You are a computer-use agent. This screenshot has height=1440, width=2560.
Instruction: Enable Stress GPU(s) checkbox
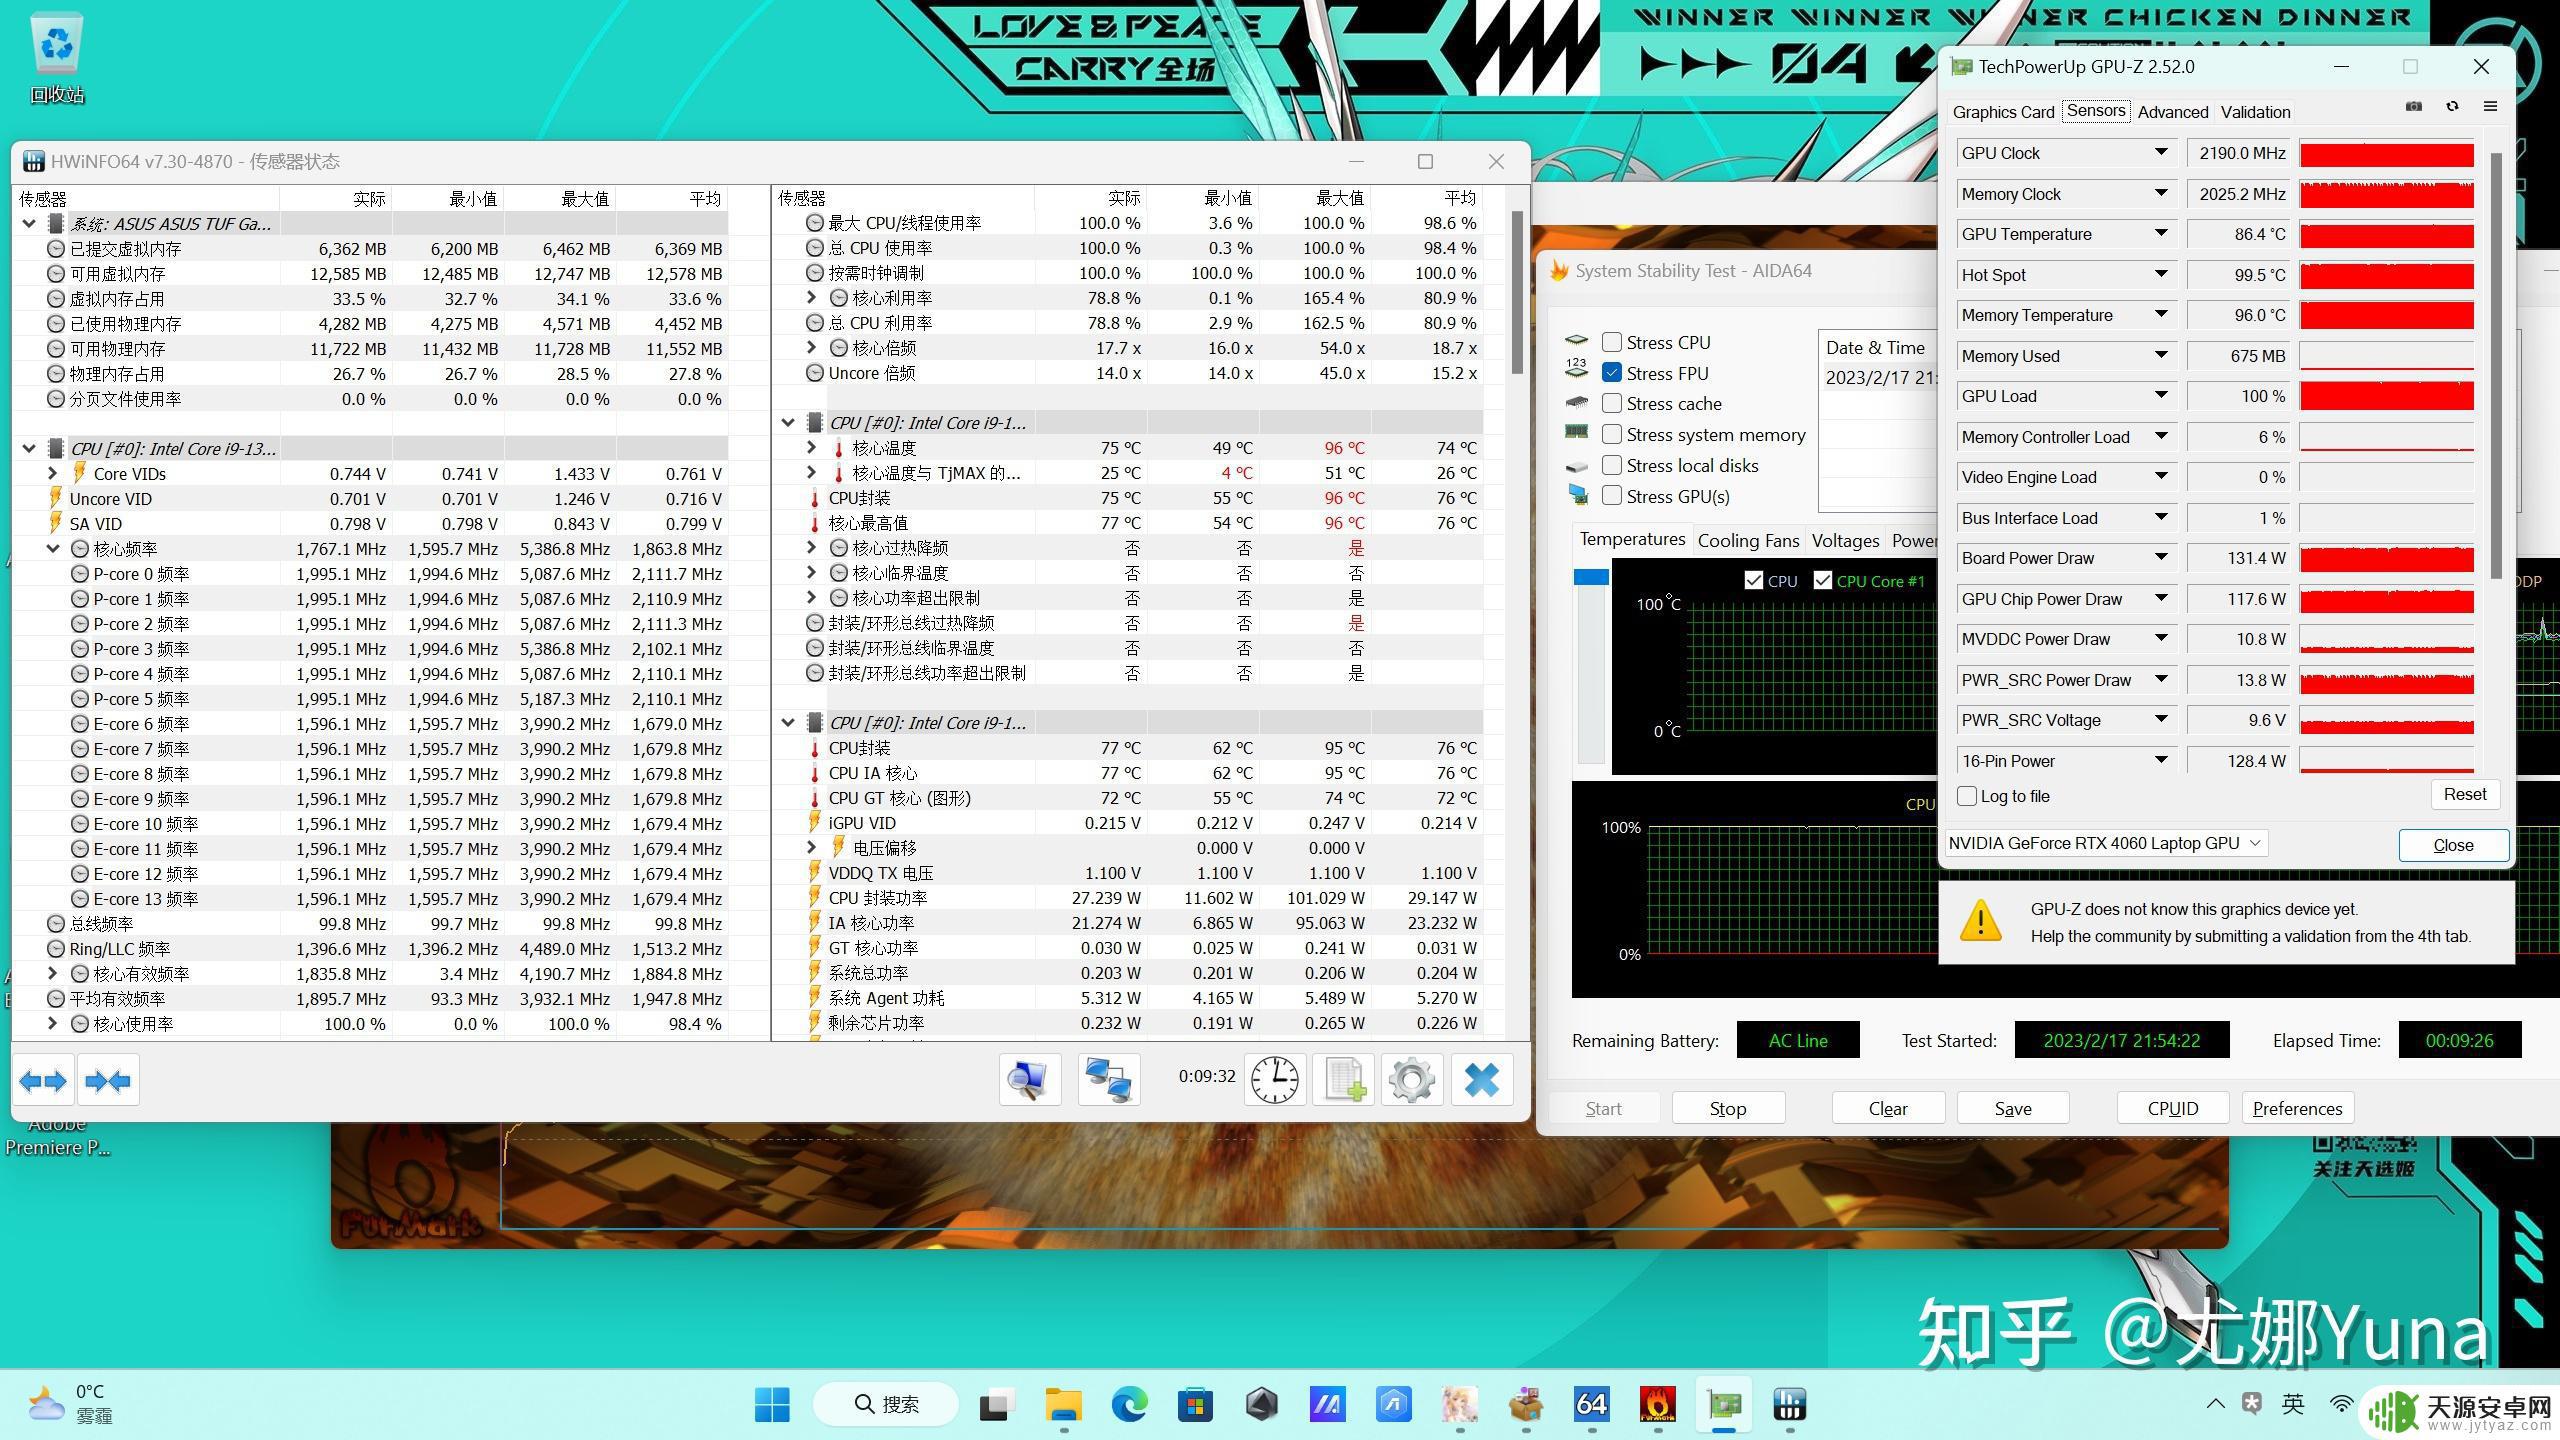point(1611,496)
